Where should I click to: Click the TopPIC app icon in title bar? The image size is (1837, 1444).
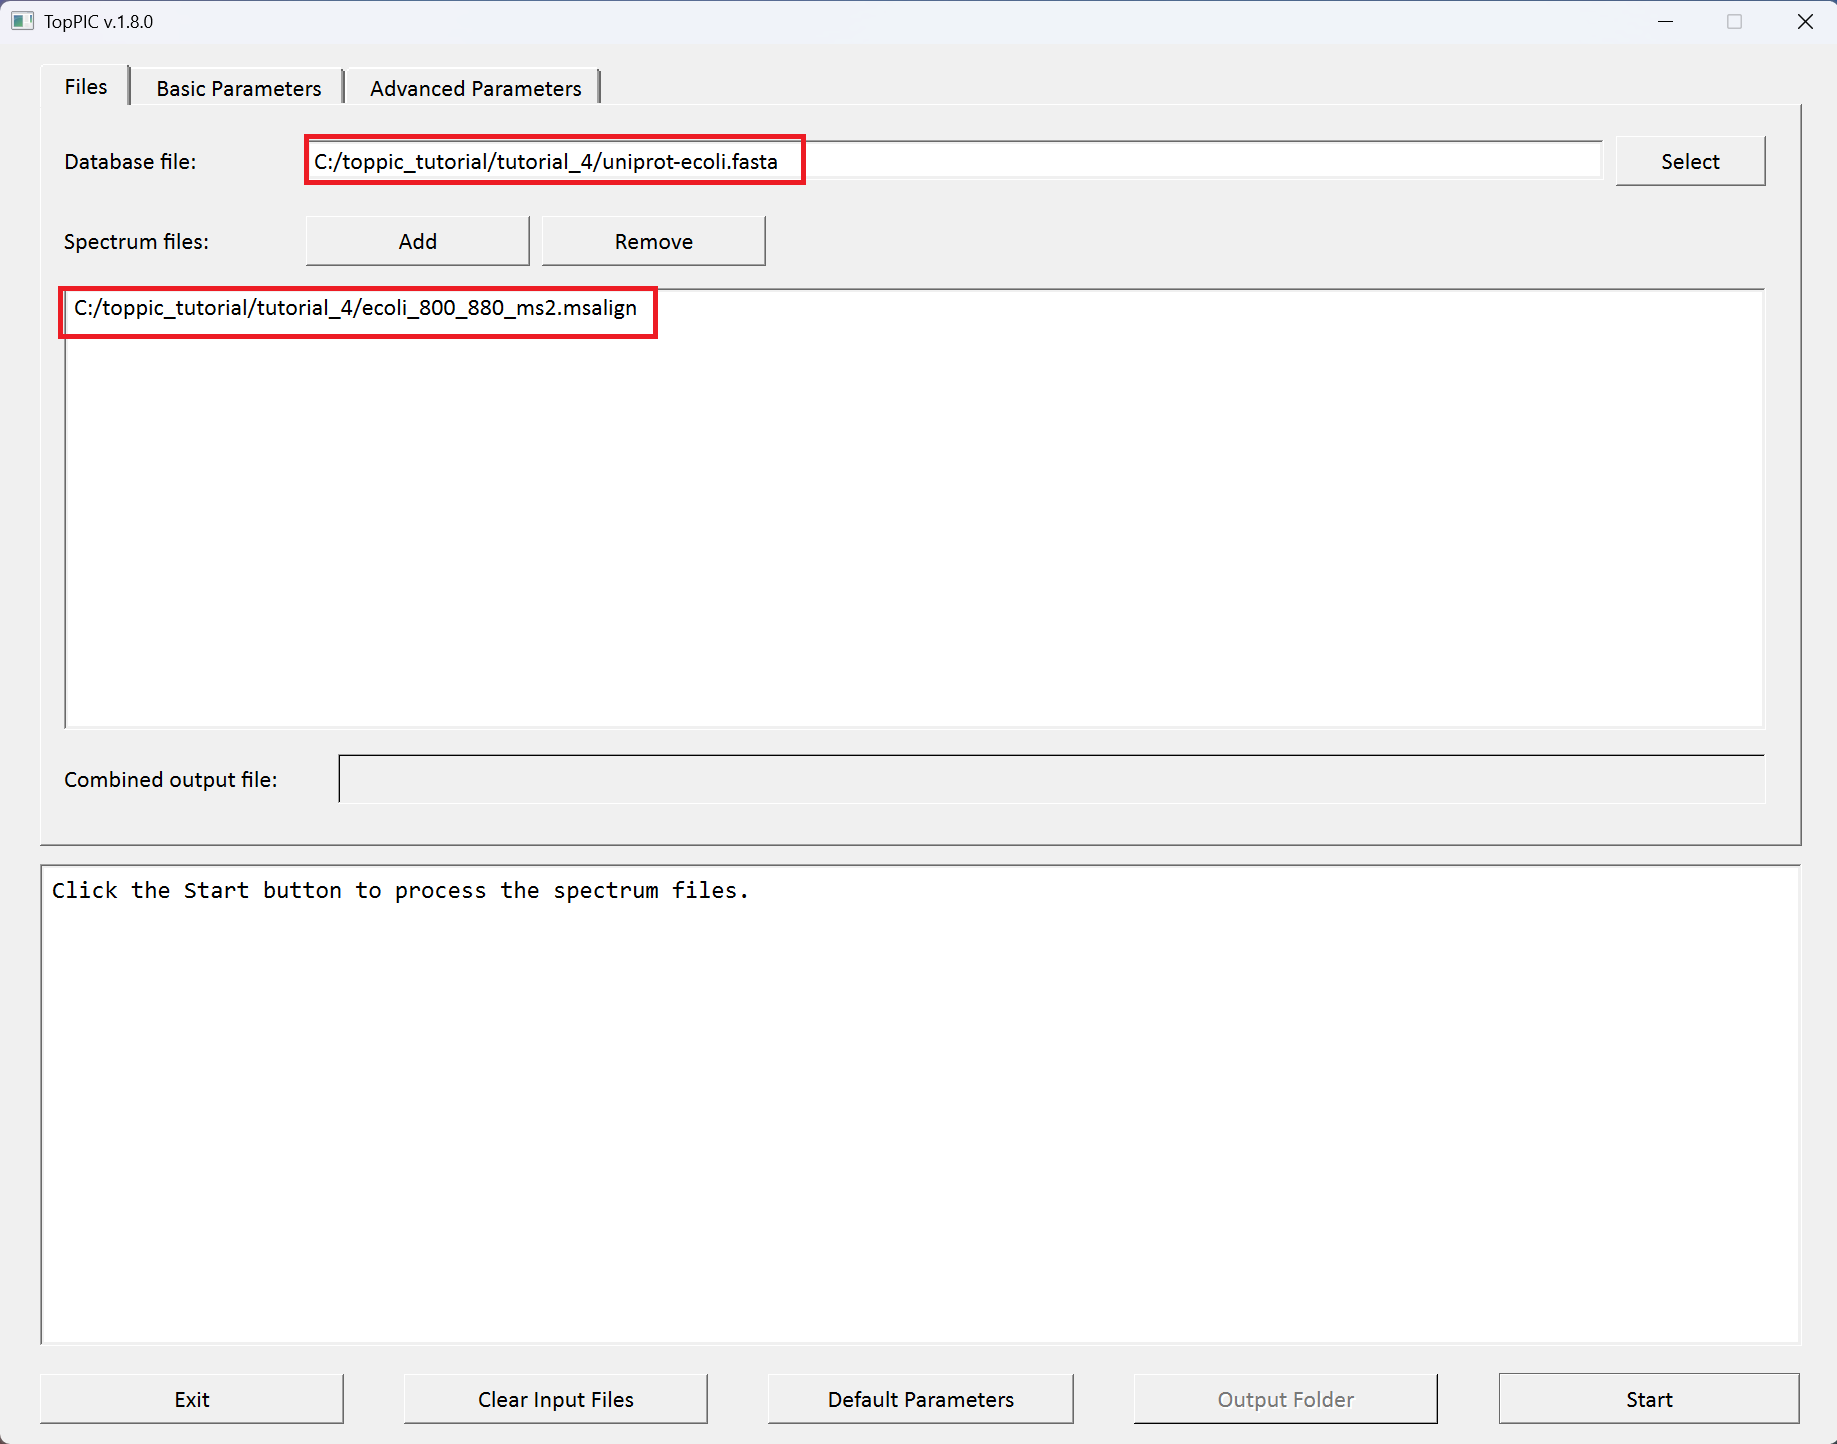click(22, 21)
